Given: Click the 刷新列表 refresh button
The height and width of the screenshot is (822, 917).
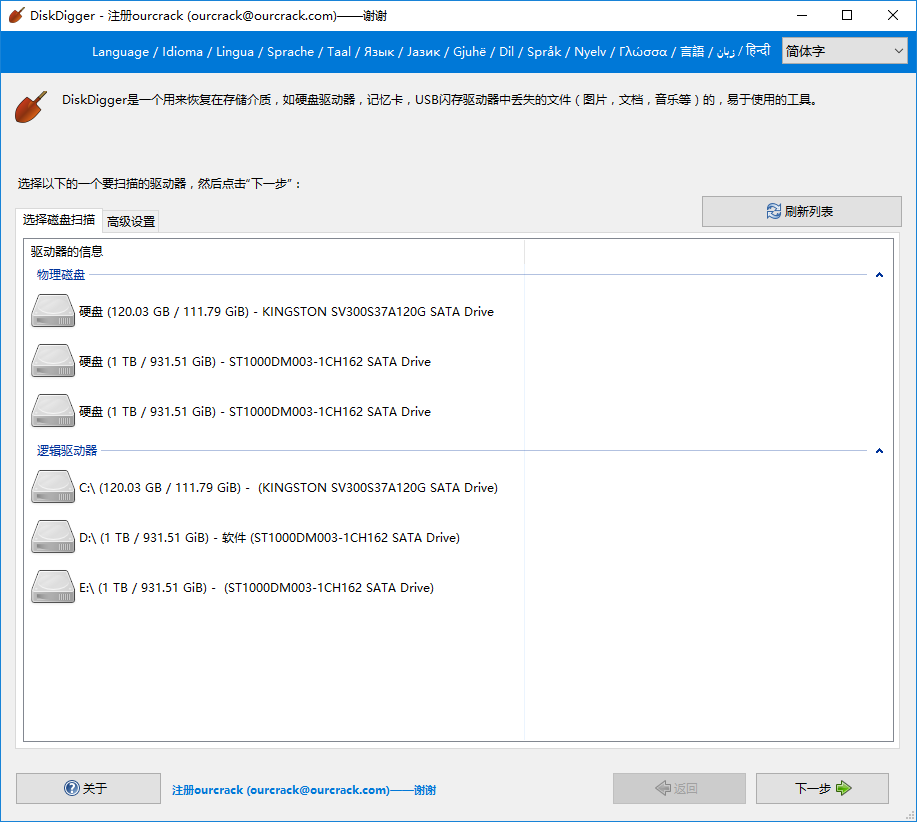Looking at the screenshot, I should click(801, 211).
